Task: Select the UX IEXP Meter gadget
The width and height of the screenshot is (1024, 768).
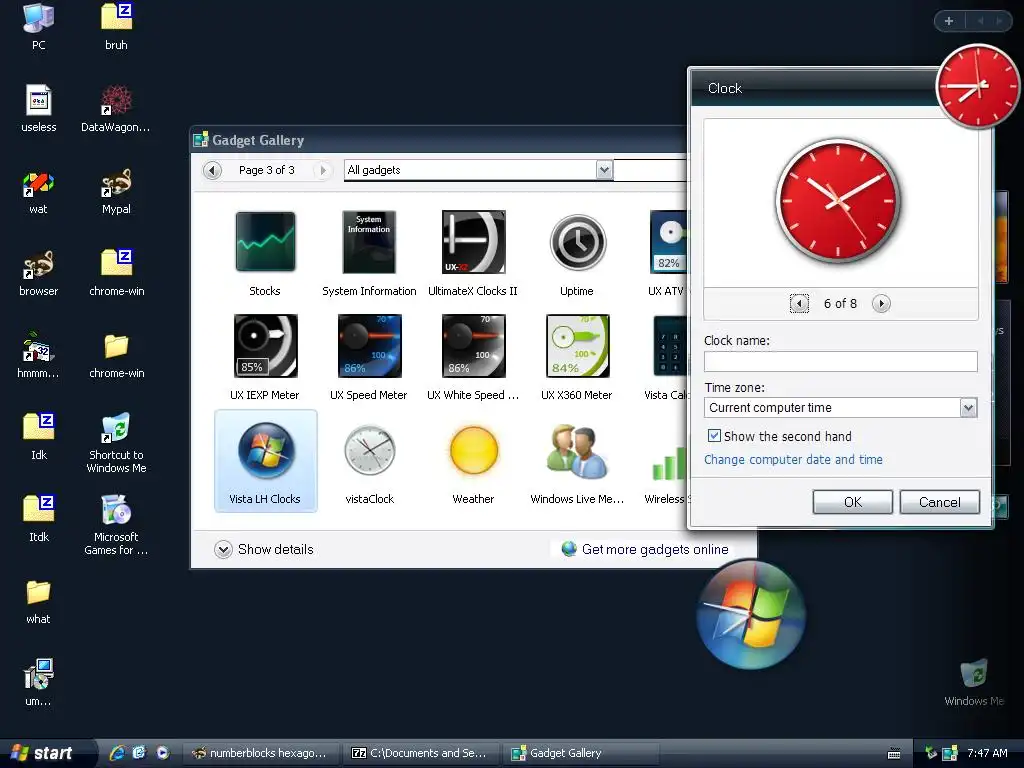Action: point(265,346)
